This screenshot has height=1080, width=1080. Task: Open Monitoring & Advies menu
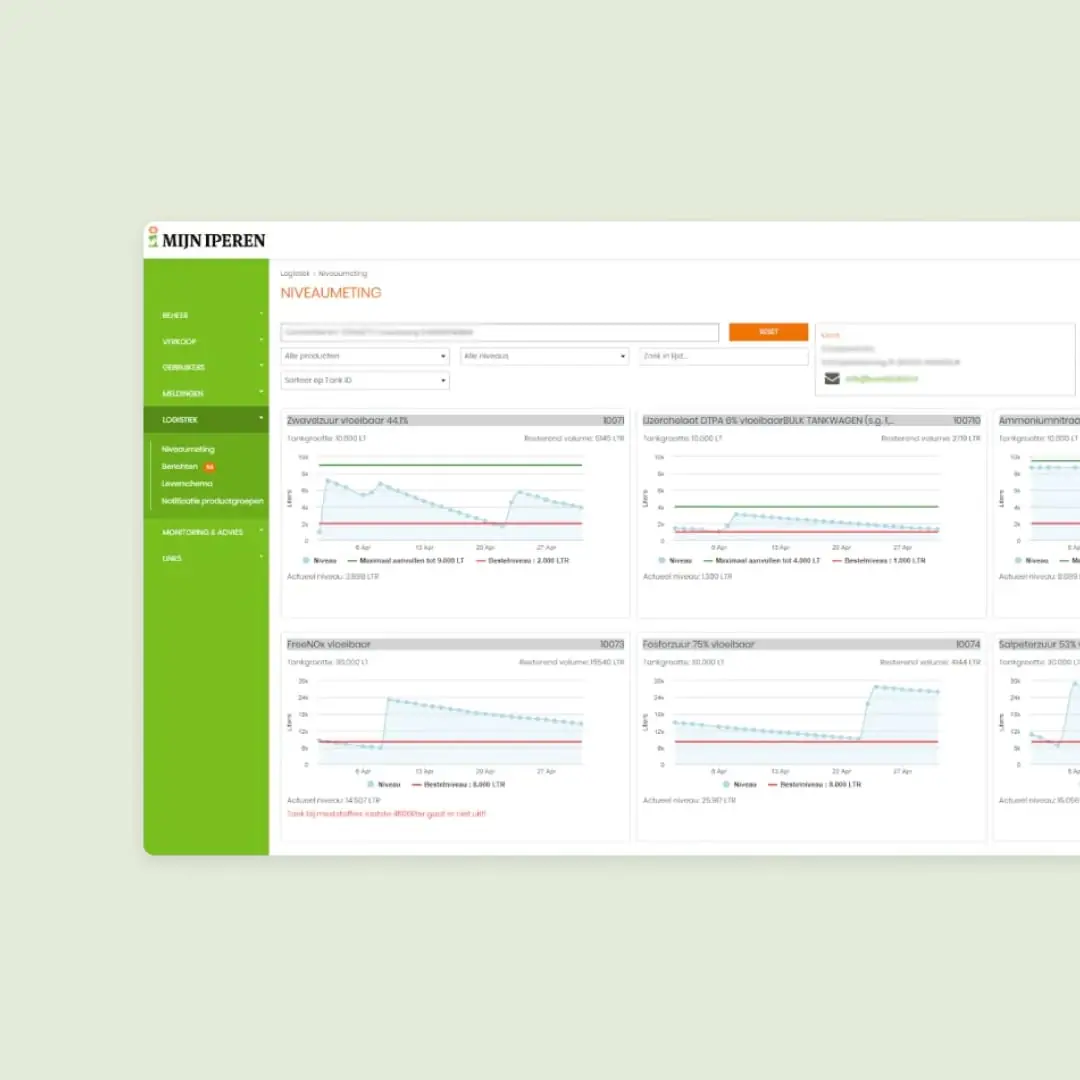(x=205, y=532)
